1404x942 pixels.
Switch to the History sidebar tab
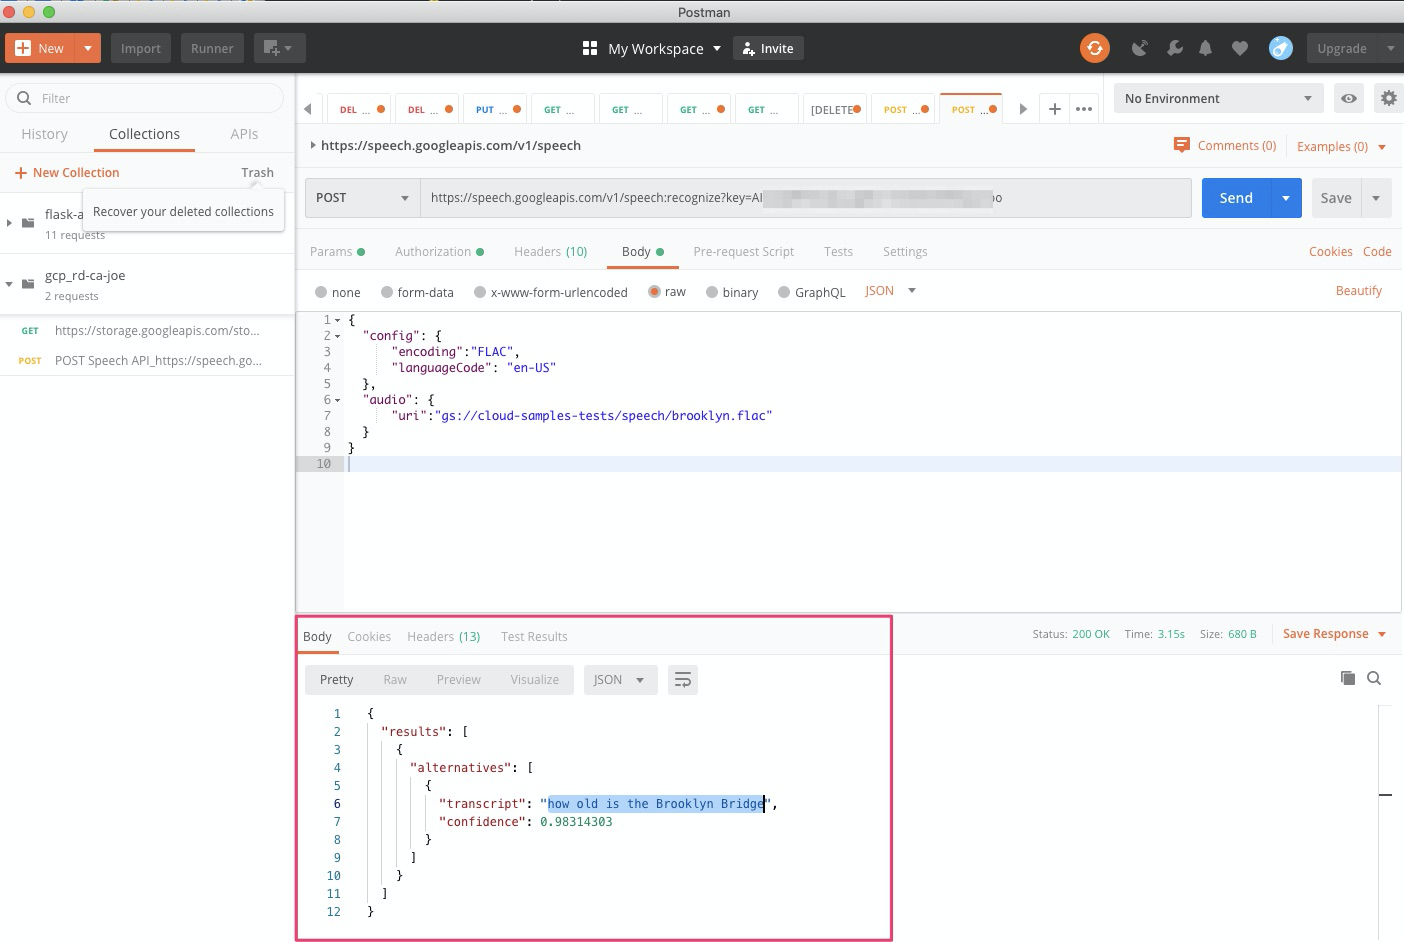(45, 134)
